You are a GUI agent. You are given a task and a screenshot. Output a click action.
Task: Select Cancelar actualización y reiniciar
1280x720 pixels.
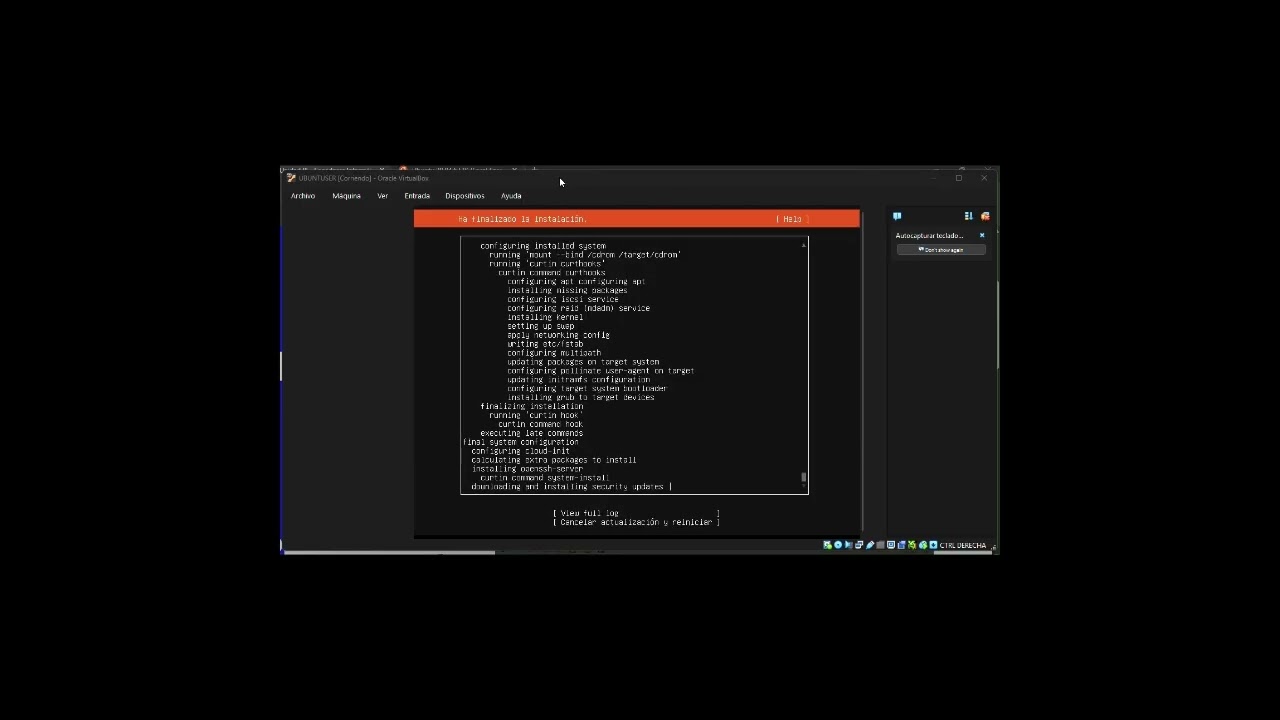(636, 522)
